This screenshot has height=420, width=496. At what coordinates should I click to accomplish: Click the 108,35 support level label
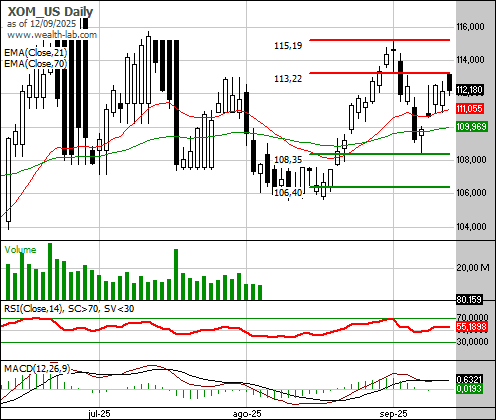click(x=288, y=160)
